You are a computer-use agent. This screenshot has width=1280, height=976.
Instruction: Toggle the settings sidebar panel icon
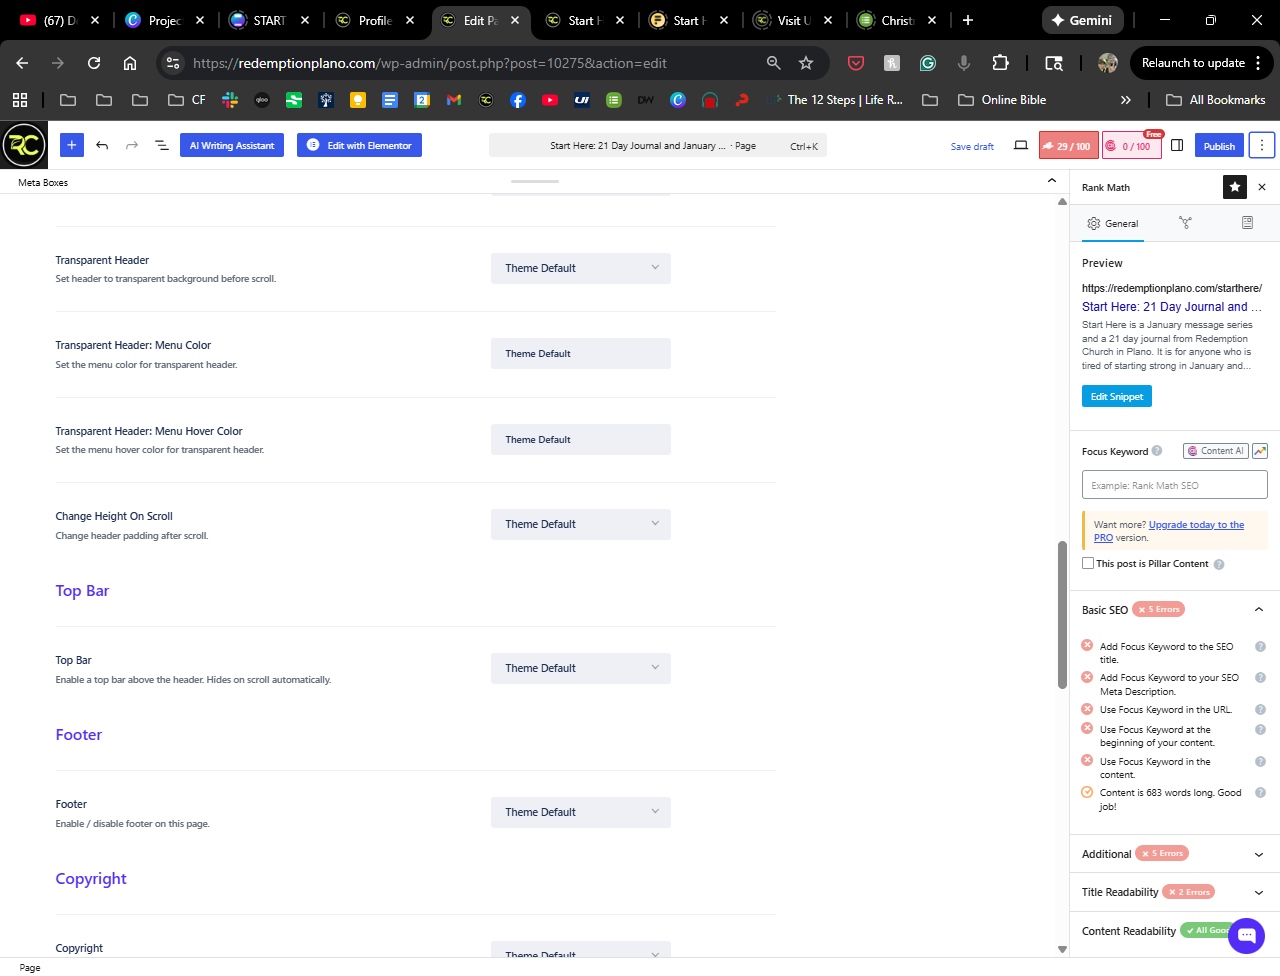point(1177,145)
